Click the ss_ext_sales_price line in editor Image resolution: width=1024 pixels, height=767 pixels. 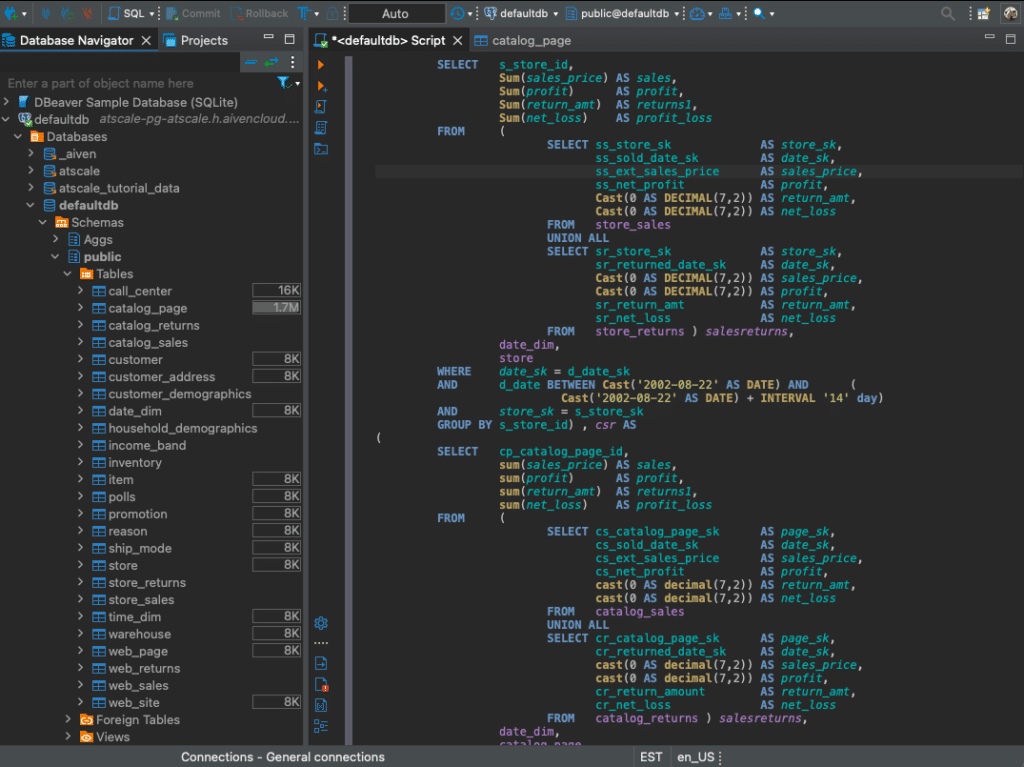click(x=699, y=171)
